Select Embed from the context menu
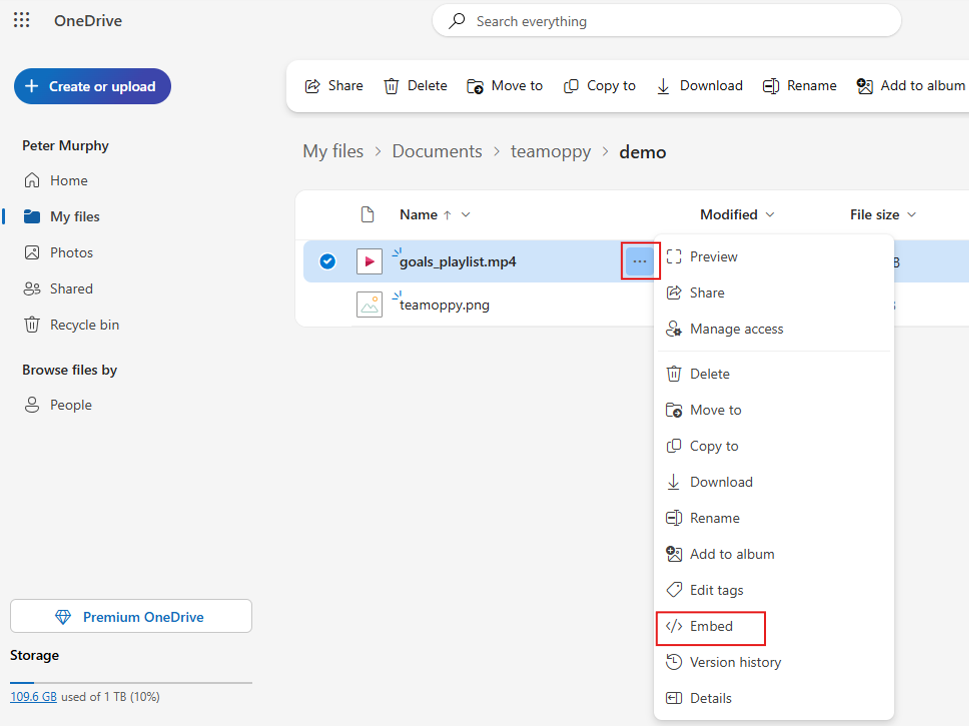The height and width of the screenshot is (726, 969). (x=711, y=627)
